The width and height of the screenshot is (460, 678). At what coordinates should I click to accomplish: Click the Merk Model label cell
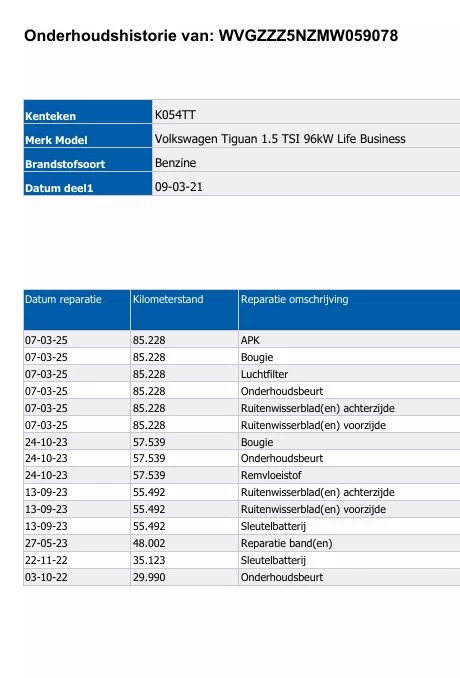pyautogui.click(x=88, y=136)
